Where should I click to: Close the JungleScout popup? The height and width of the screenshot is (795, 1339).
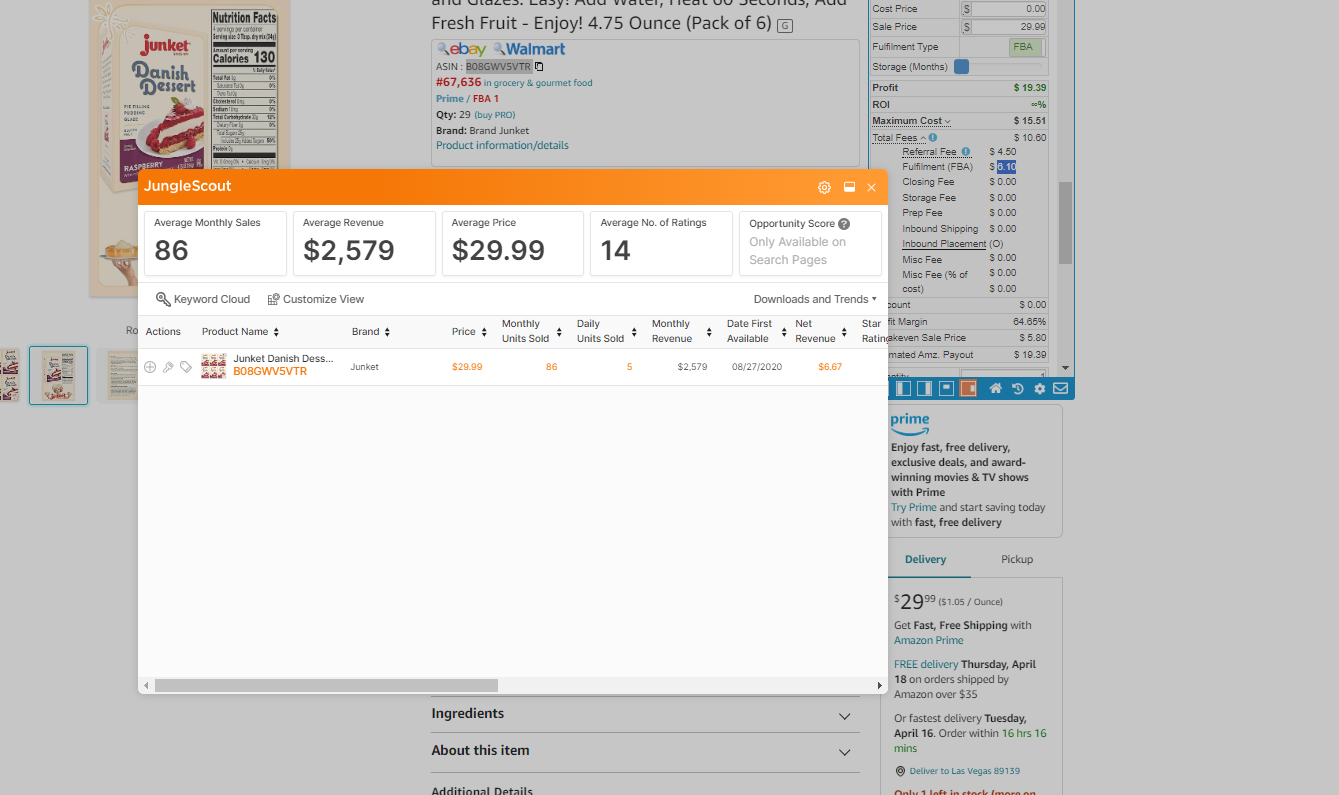pyautogui.click(x=871, y=187)
